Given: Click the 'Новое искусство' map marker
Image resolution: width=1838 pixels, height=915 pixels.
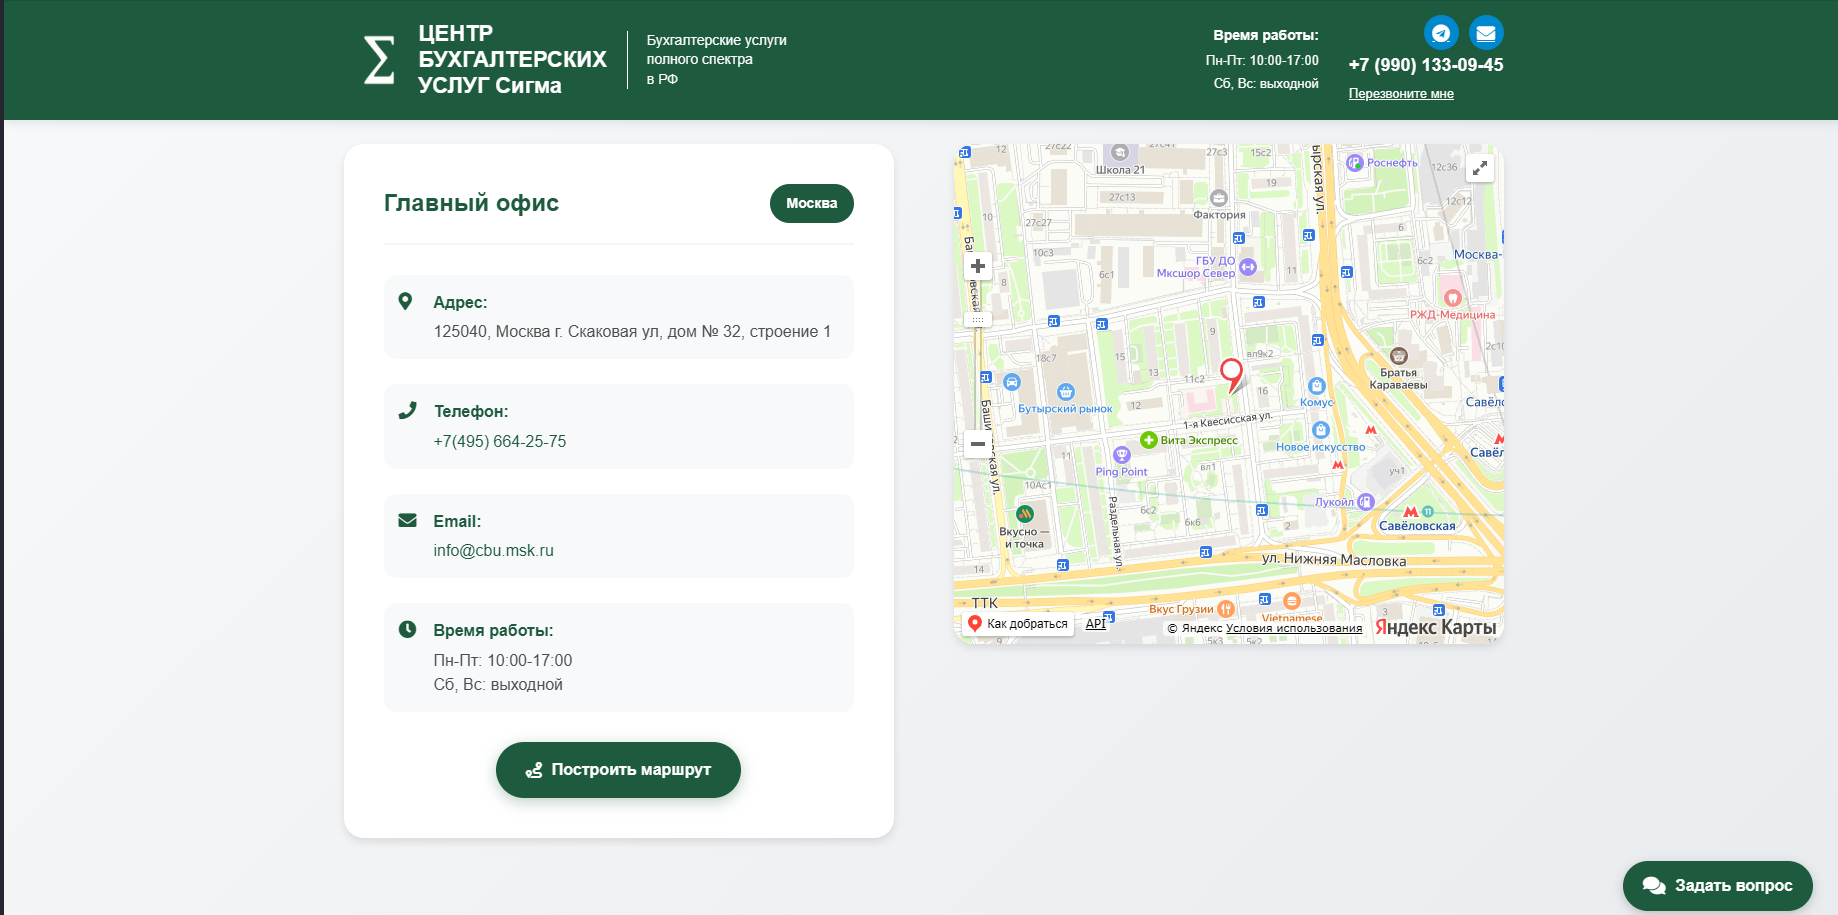Looking at the screenshot, I should click(1320, 430).
